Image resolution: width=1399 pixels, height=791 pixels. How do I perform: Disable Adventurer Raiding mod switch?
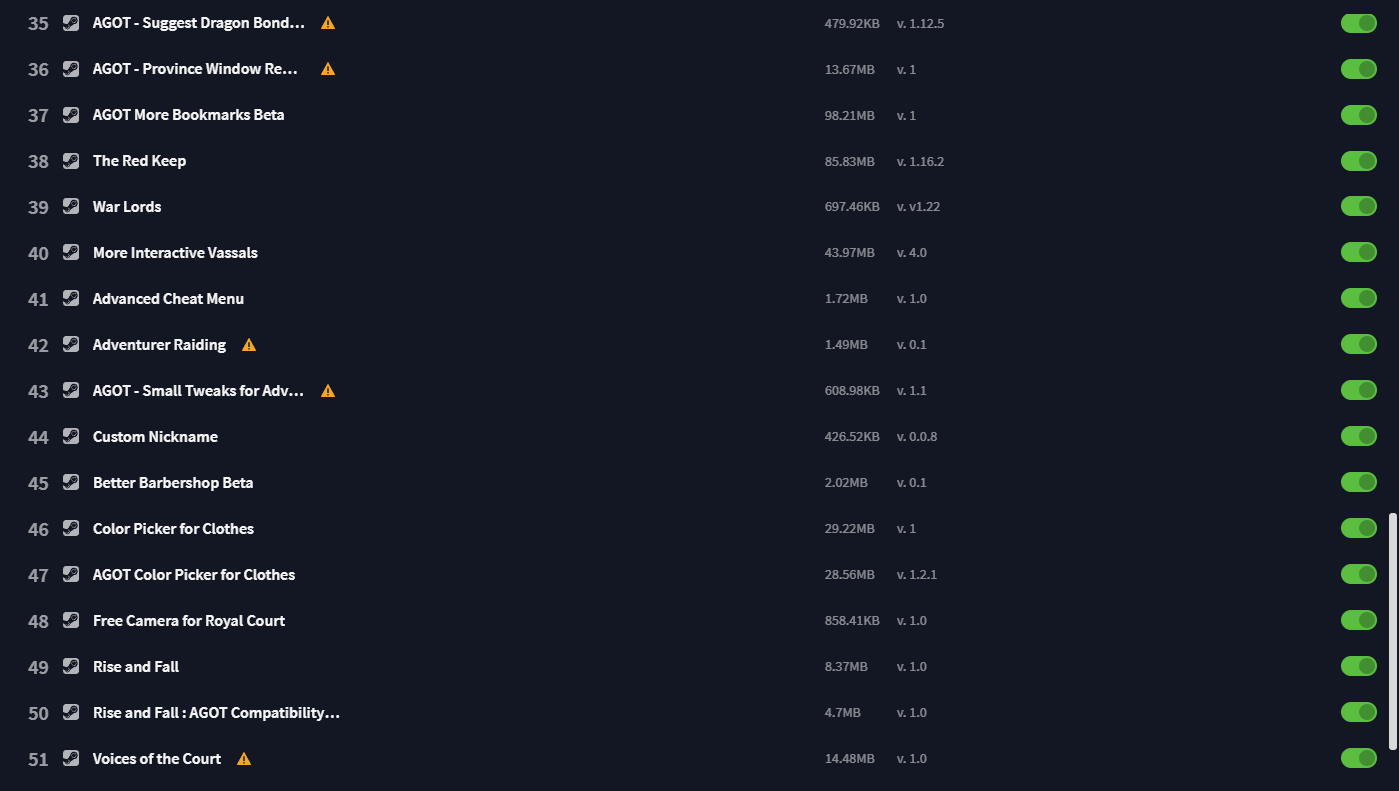tap(1359, 344)
